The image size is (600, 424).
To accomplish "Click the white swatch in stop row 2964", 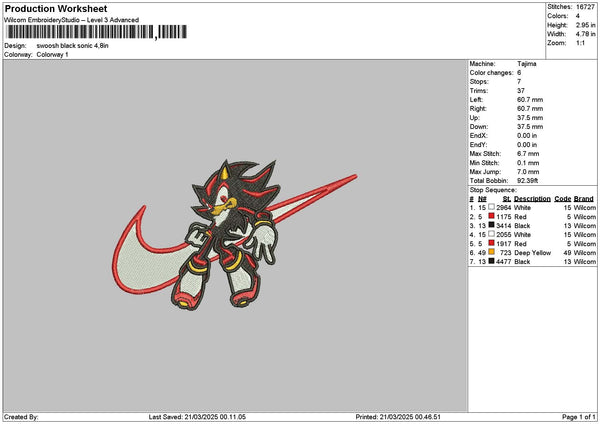I will (x=491, y=207).
